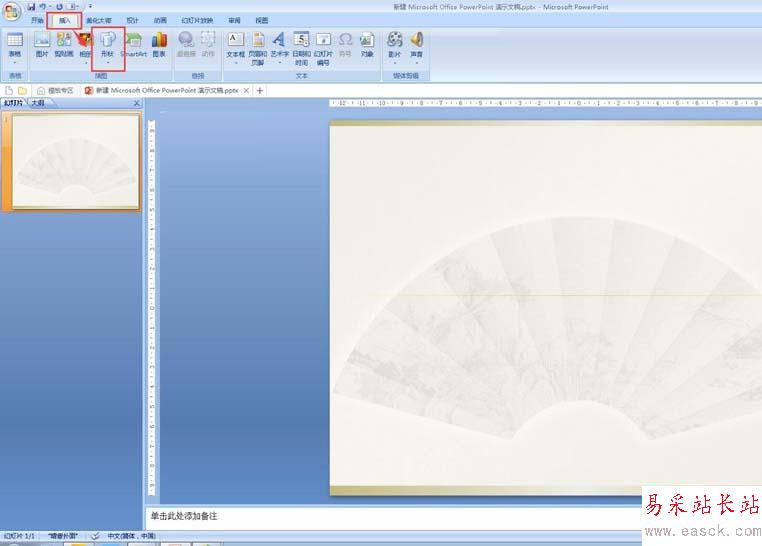Insert a picture with 图片 icon

(42, 45)
